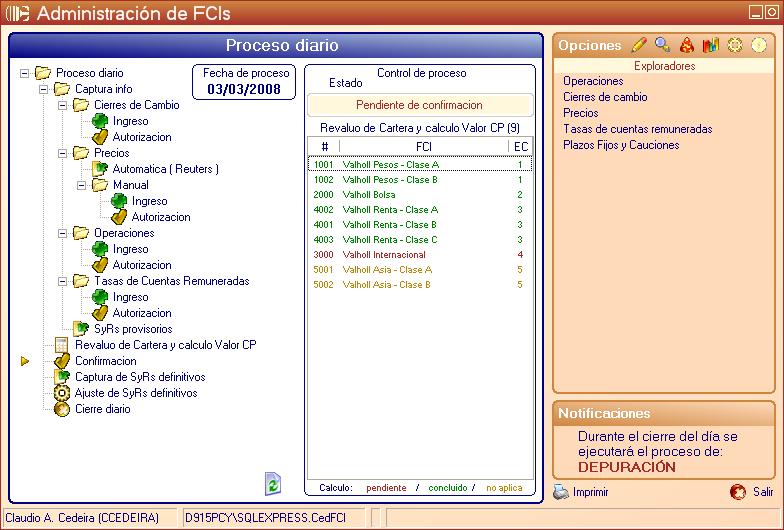The width and height of the screenshot is (784, 530).
Task: Click the Autorizacion icon under Tasas de Cuentas Remuneradas
Action: 100,313
